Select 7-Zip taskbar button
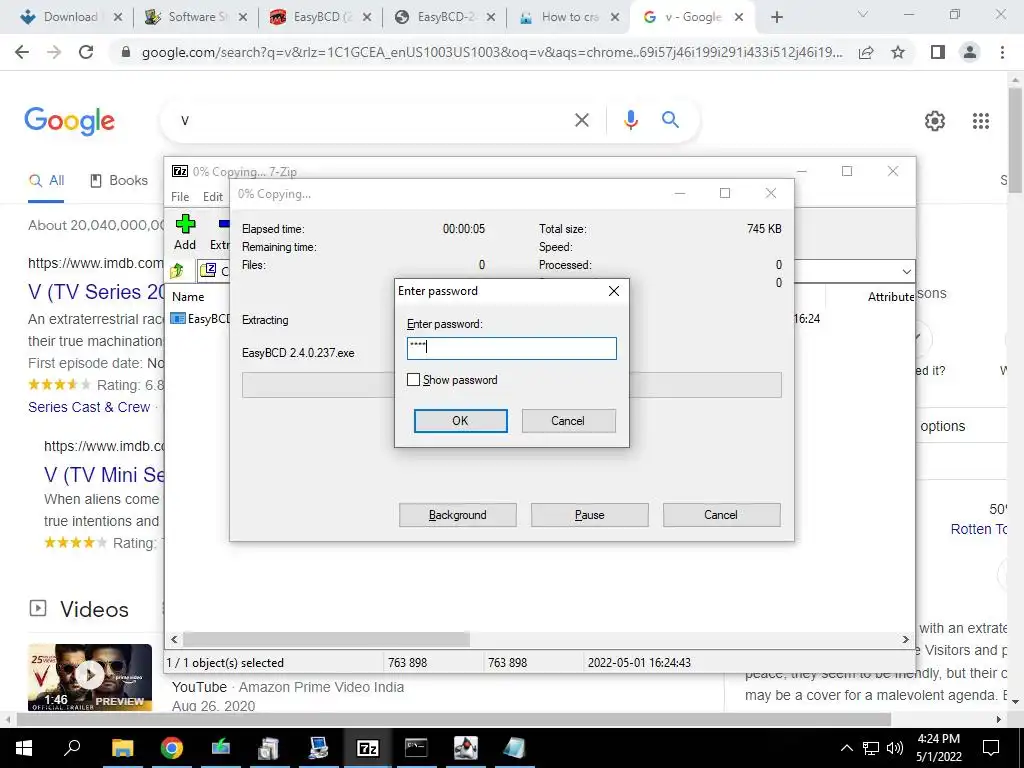 pos(368,748)
